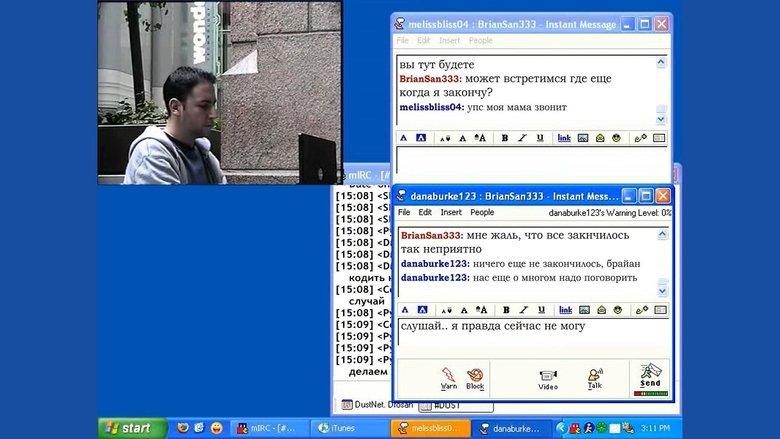Toggle bold formatting in danaburke123 chat
This screenshot has height=439, width=780.
pos(505,310)
